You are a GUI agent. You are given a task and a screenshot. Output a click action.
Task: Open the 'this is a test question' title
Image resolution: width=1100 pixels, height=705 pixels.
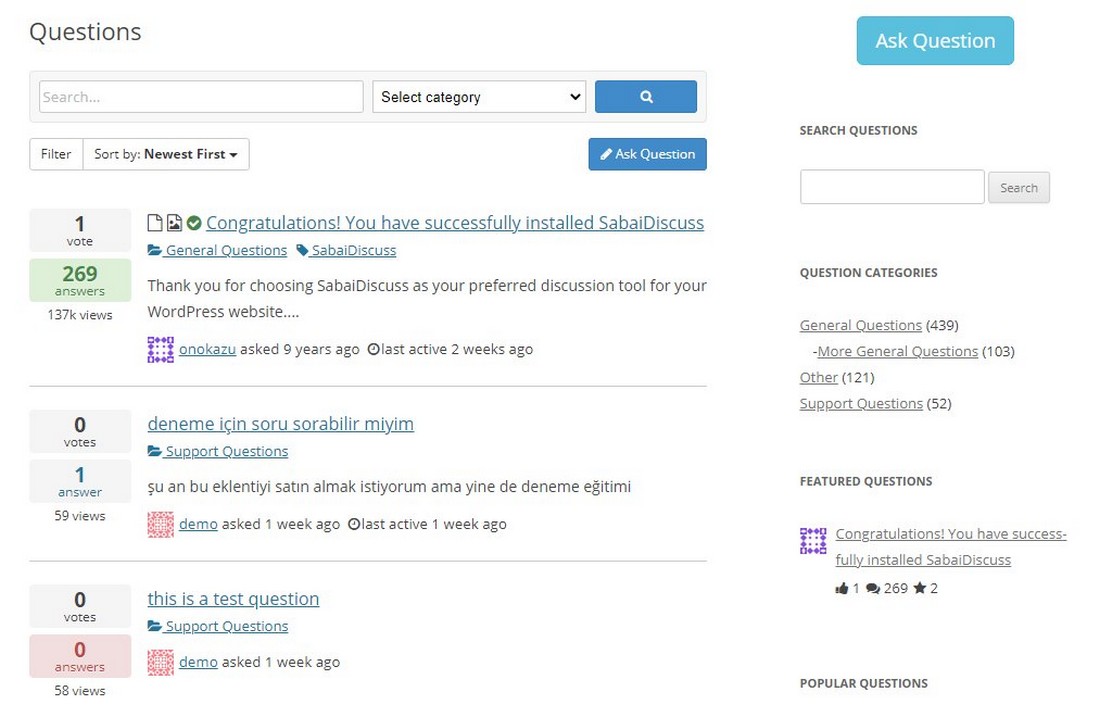tap(233, 599)
